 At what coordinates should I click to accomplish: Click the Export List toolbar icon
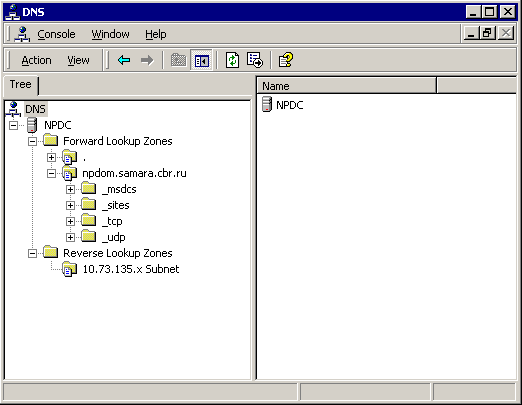pos(255,60)
